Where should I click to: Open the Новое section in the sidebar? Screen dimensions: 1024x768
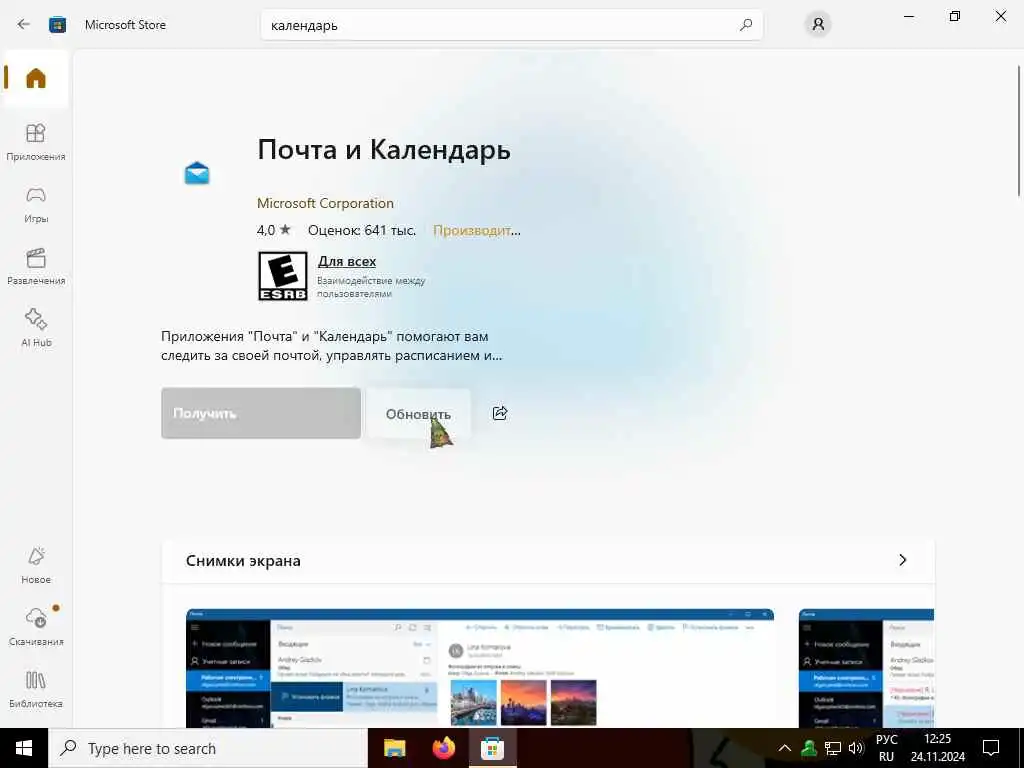[x=35, y=566]
